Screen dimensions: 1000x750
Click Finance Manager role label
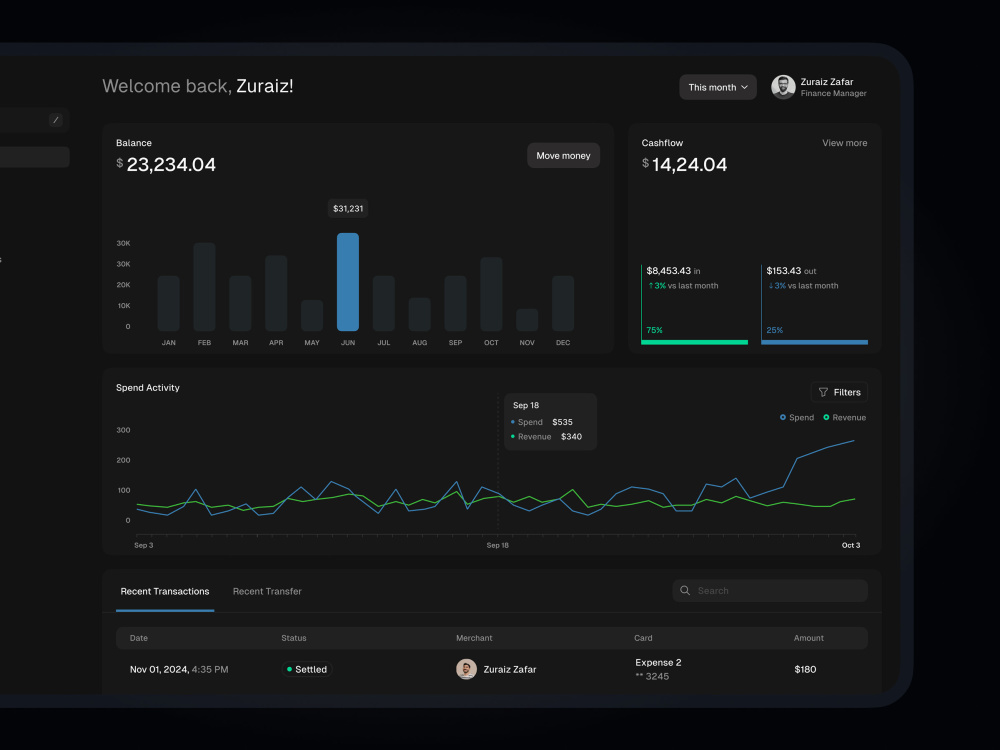tap(834, 93)
